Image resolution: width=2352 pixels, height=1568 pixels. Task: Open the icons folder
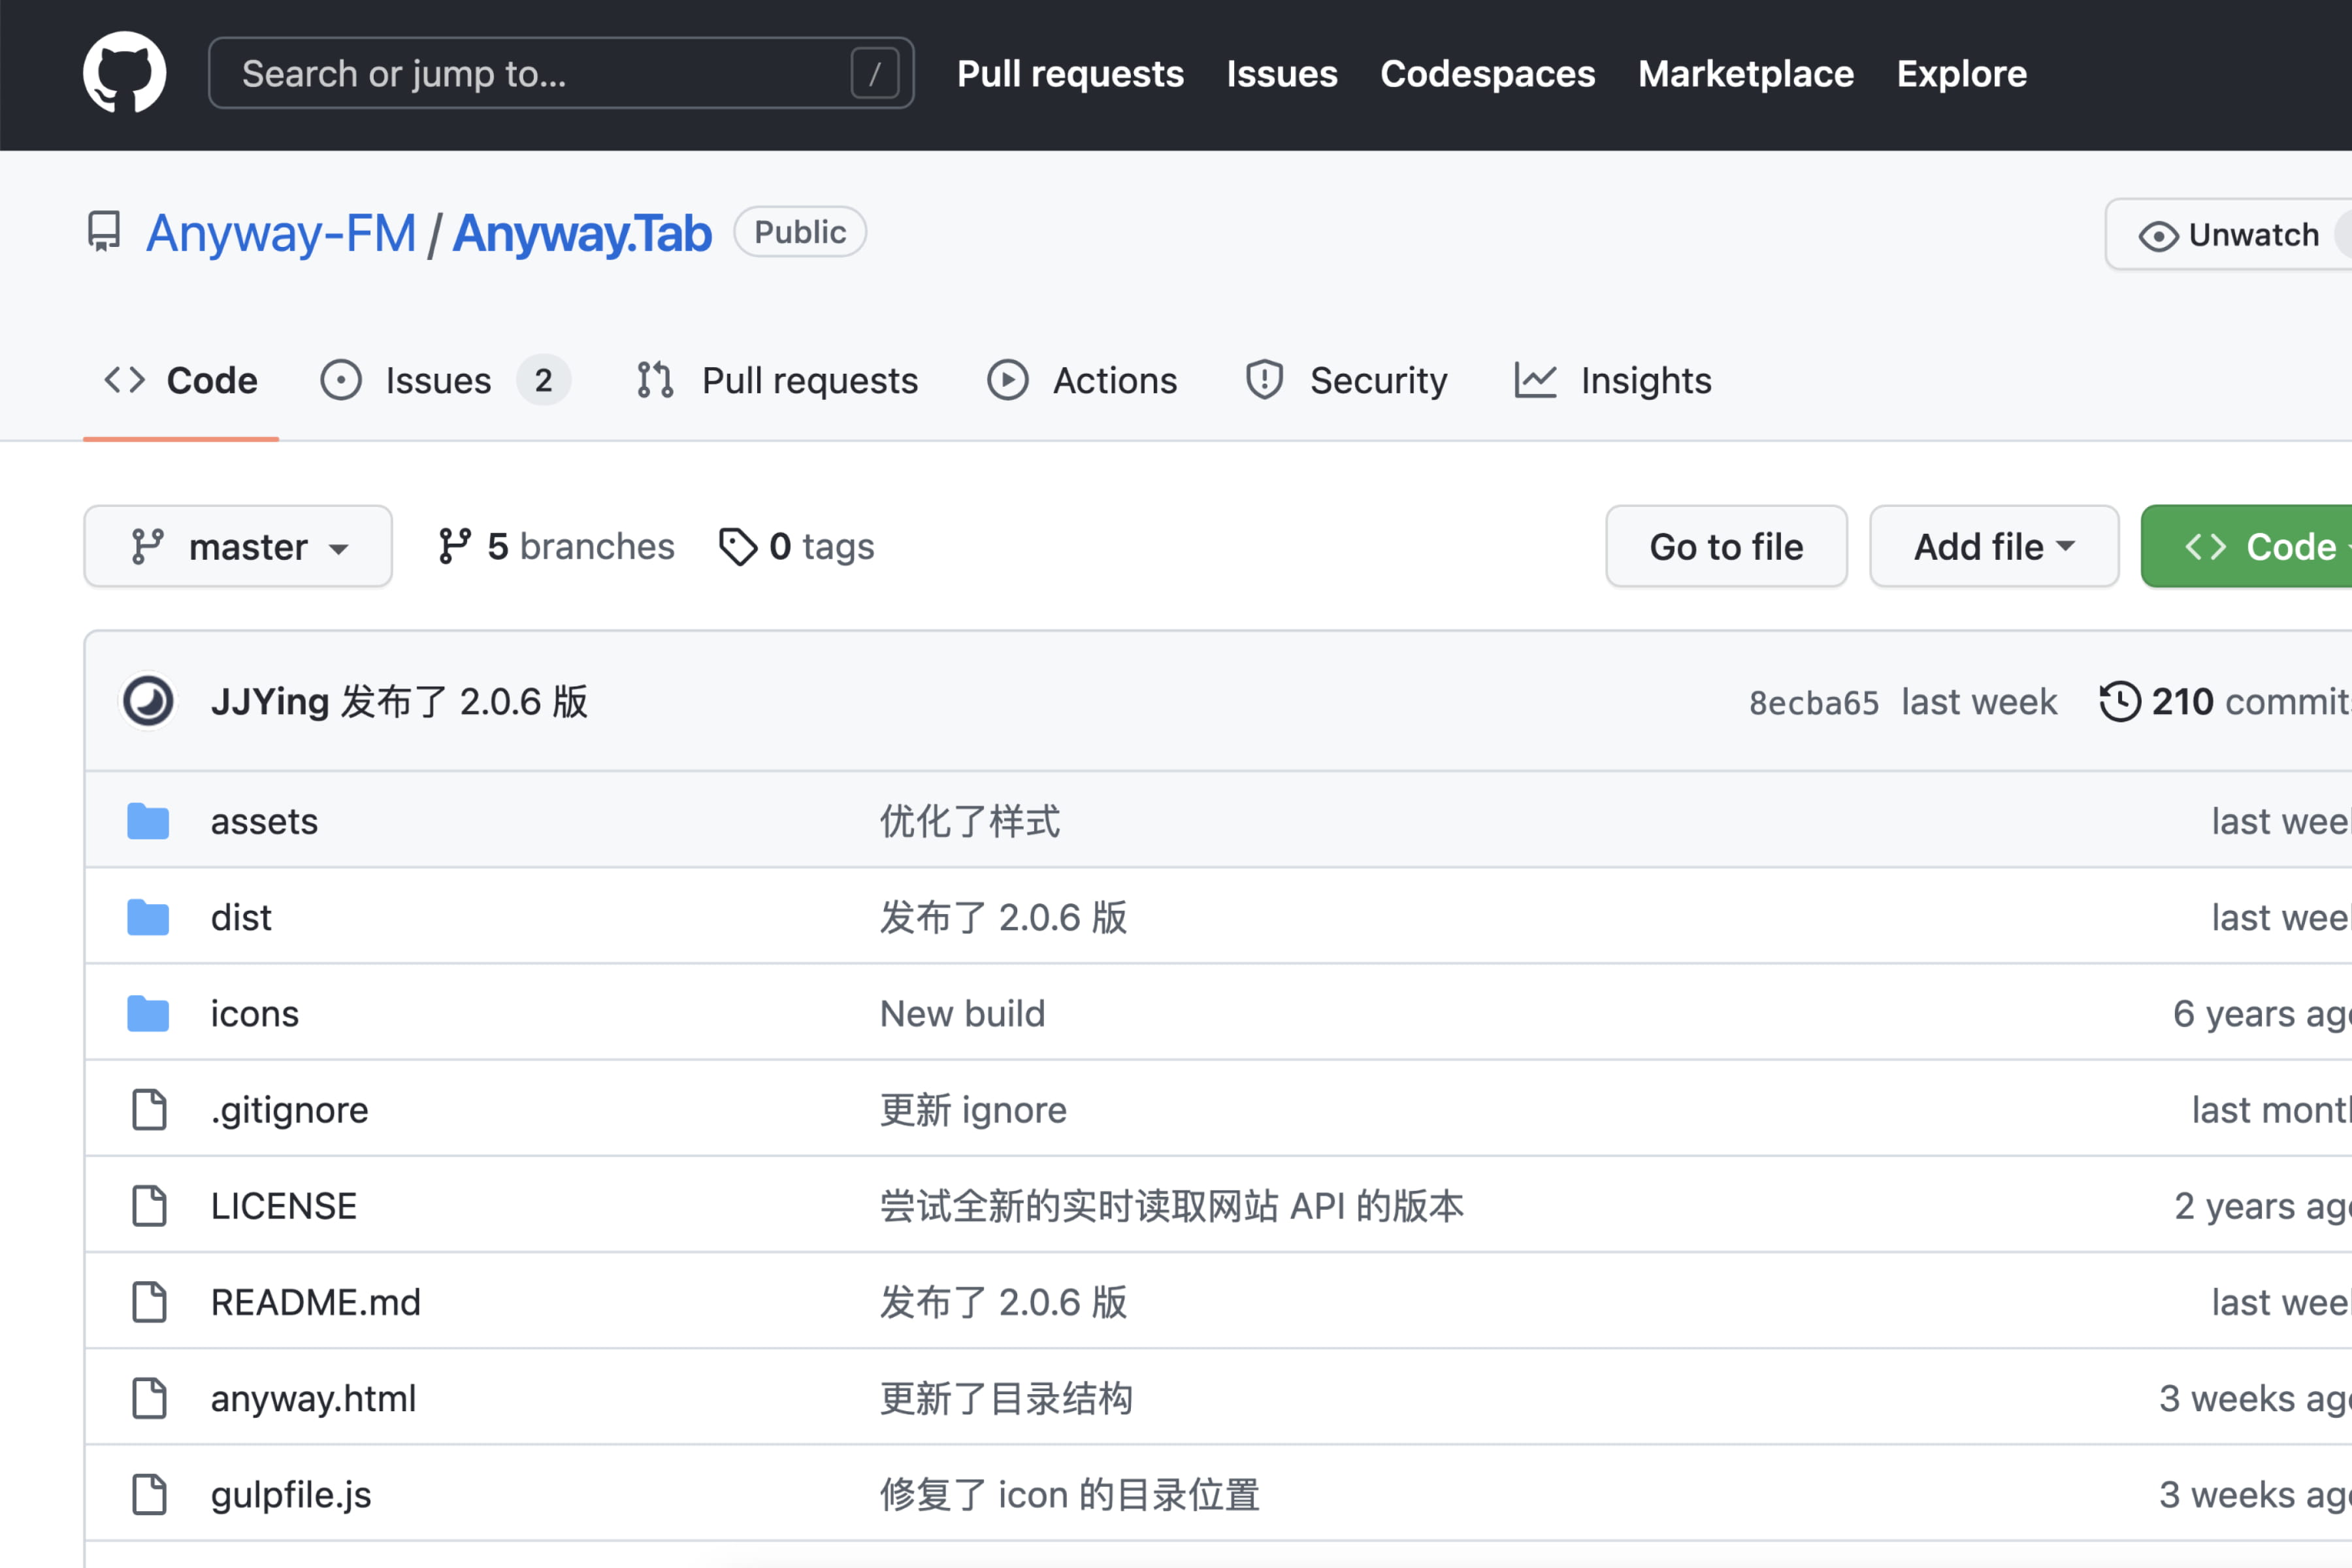(x=255, y=1013)
